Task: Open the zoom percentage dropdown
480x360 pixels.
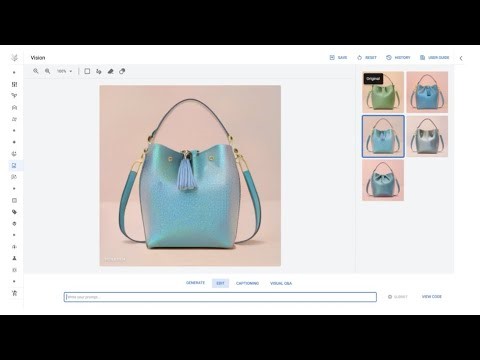Action: click(64, 71)
